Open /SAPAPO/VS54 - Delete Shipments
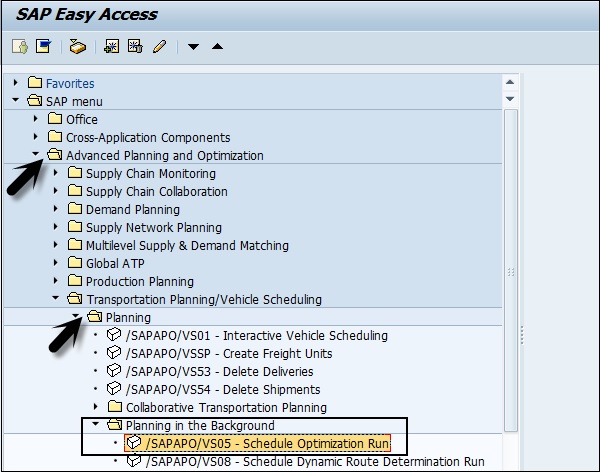This screenshot has width=600, height=472. tap(223, 389)
